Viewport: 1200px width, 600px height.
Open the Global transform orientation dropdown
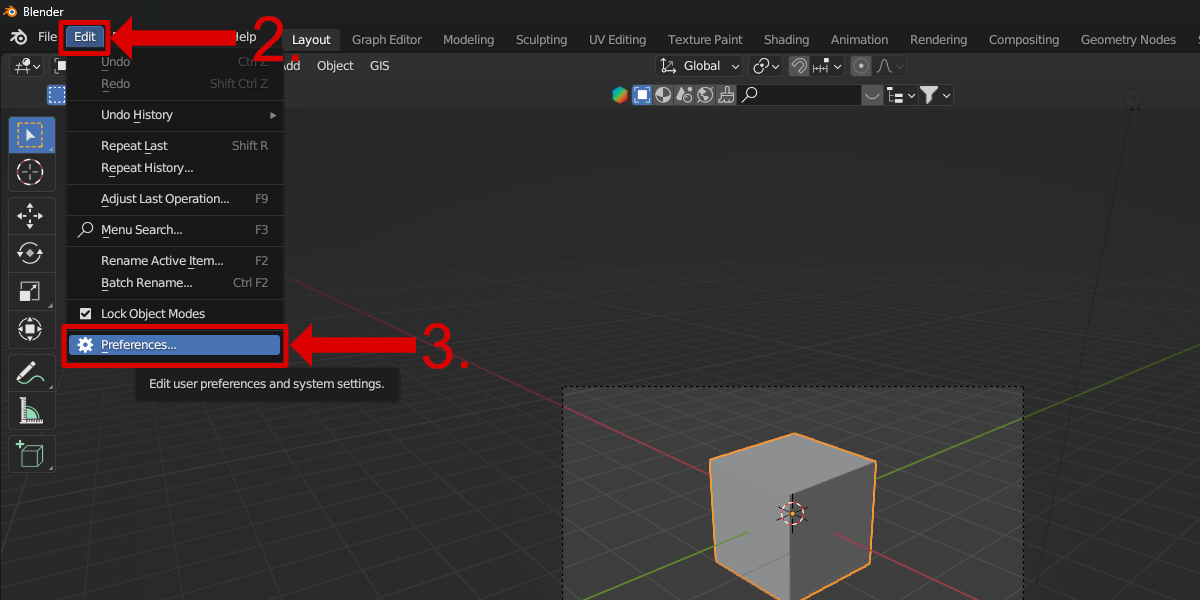[699, 66]
